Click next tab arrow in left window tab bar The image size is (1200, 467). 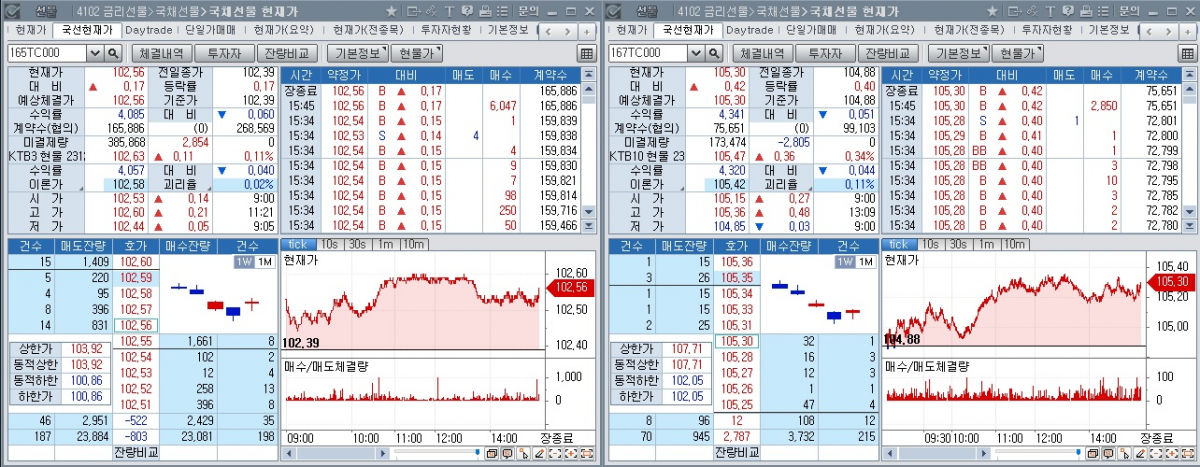567,31
